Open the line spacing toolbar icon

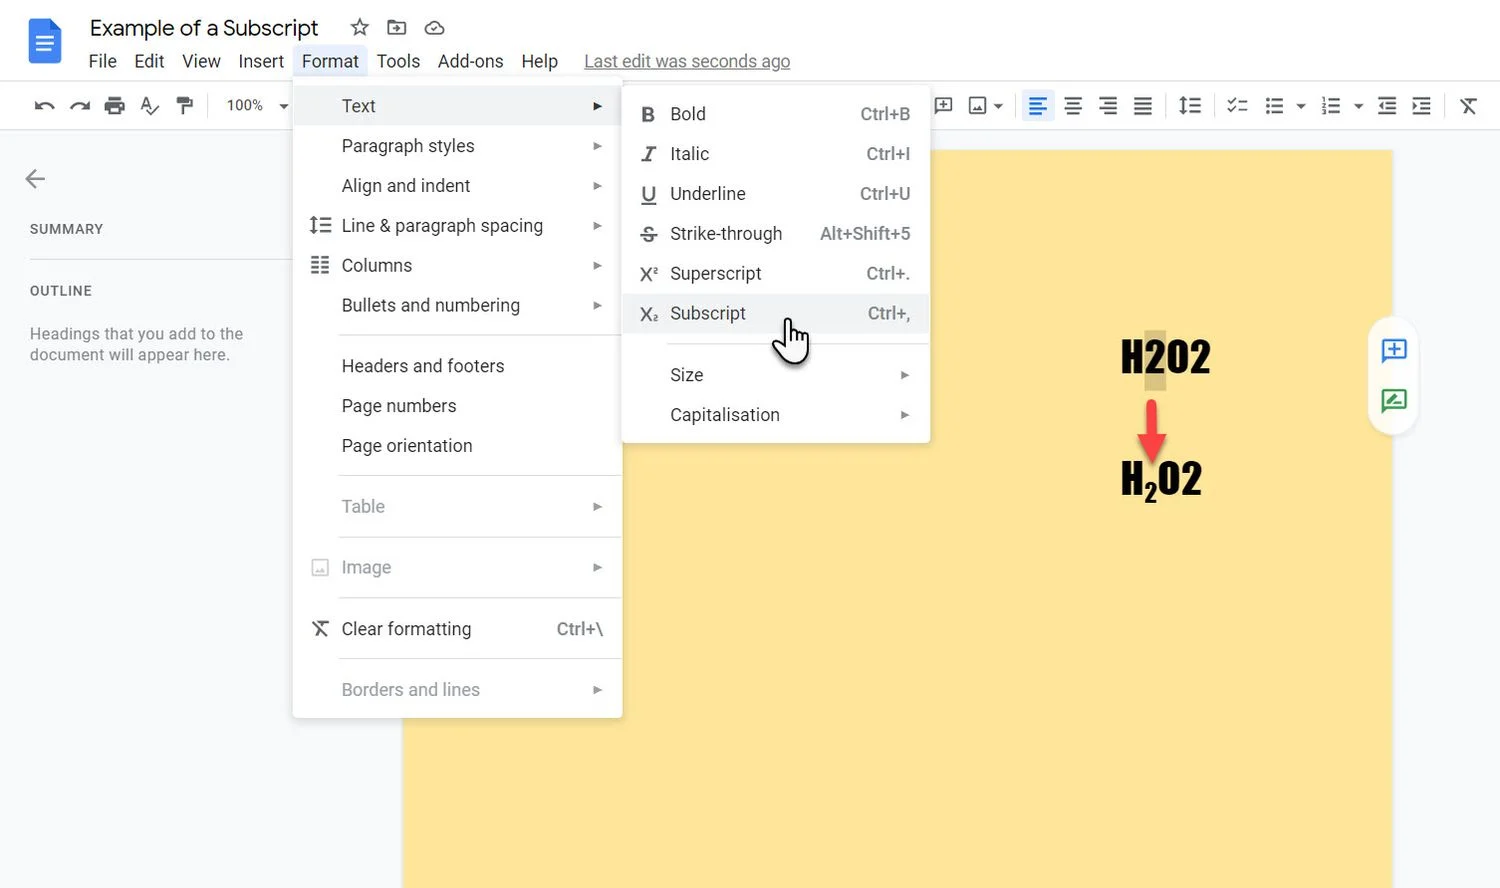click(x=1189, y=105)
